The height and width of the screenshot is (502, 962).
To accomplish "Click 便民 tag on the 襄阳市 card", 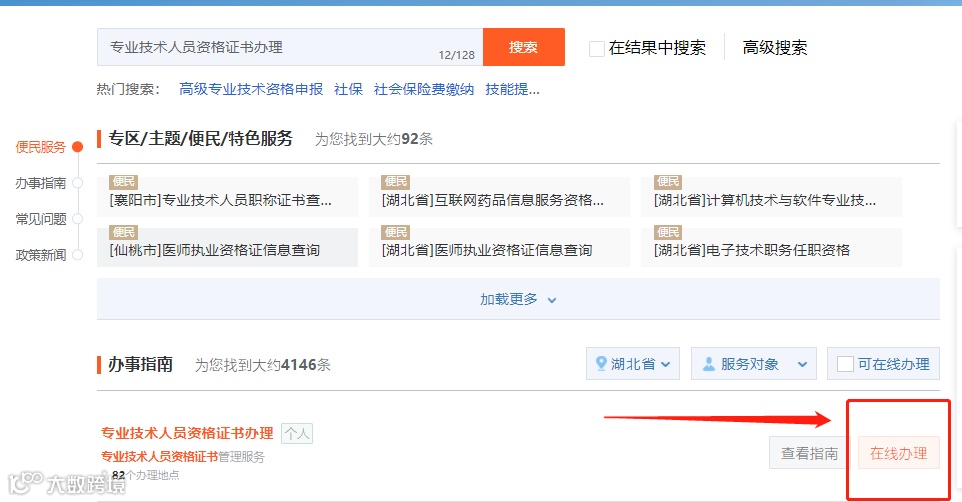I will pos(123,182).
